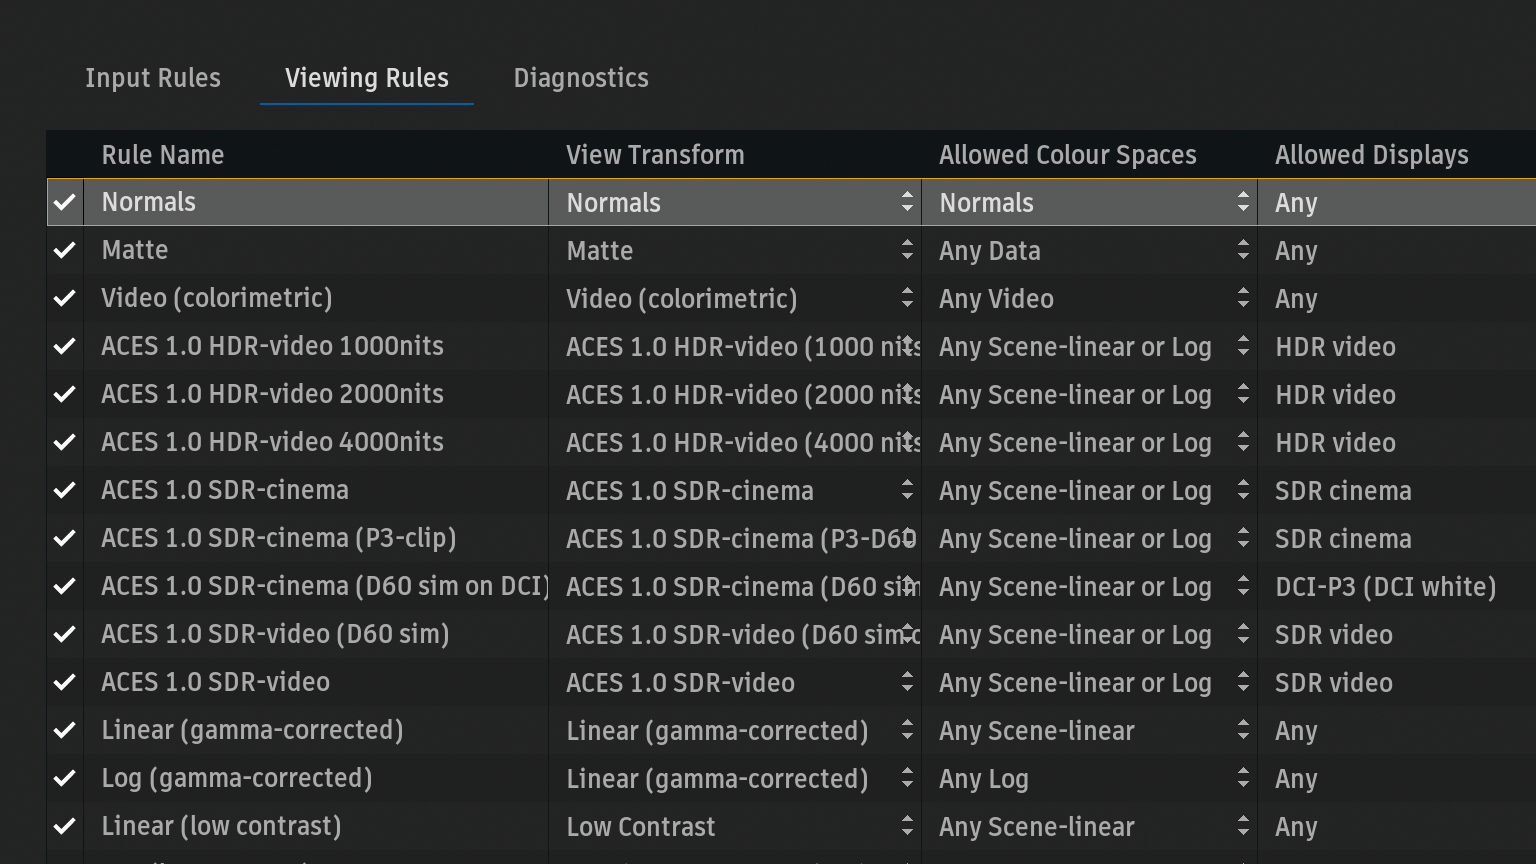This screenshot has height=864, width=1536.
Task: Disable the Video (colorimetric) rule checkbox
Action: [x=65, y=298]
